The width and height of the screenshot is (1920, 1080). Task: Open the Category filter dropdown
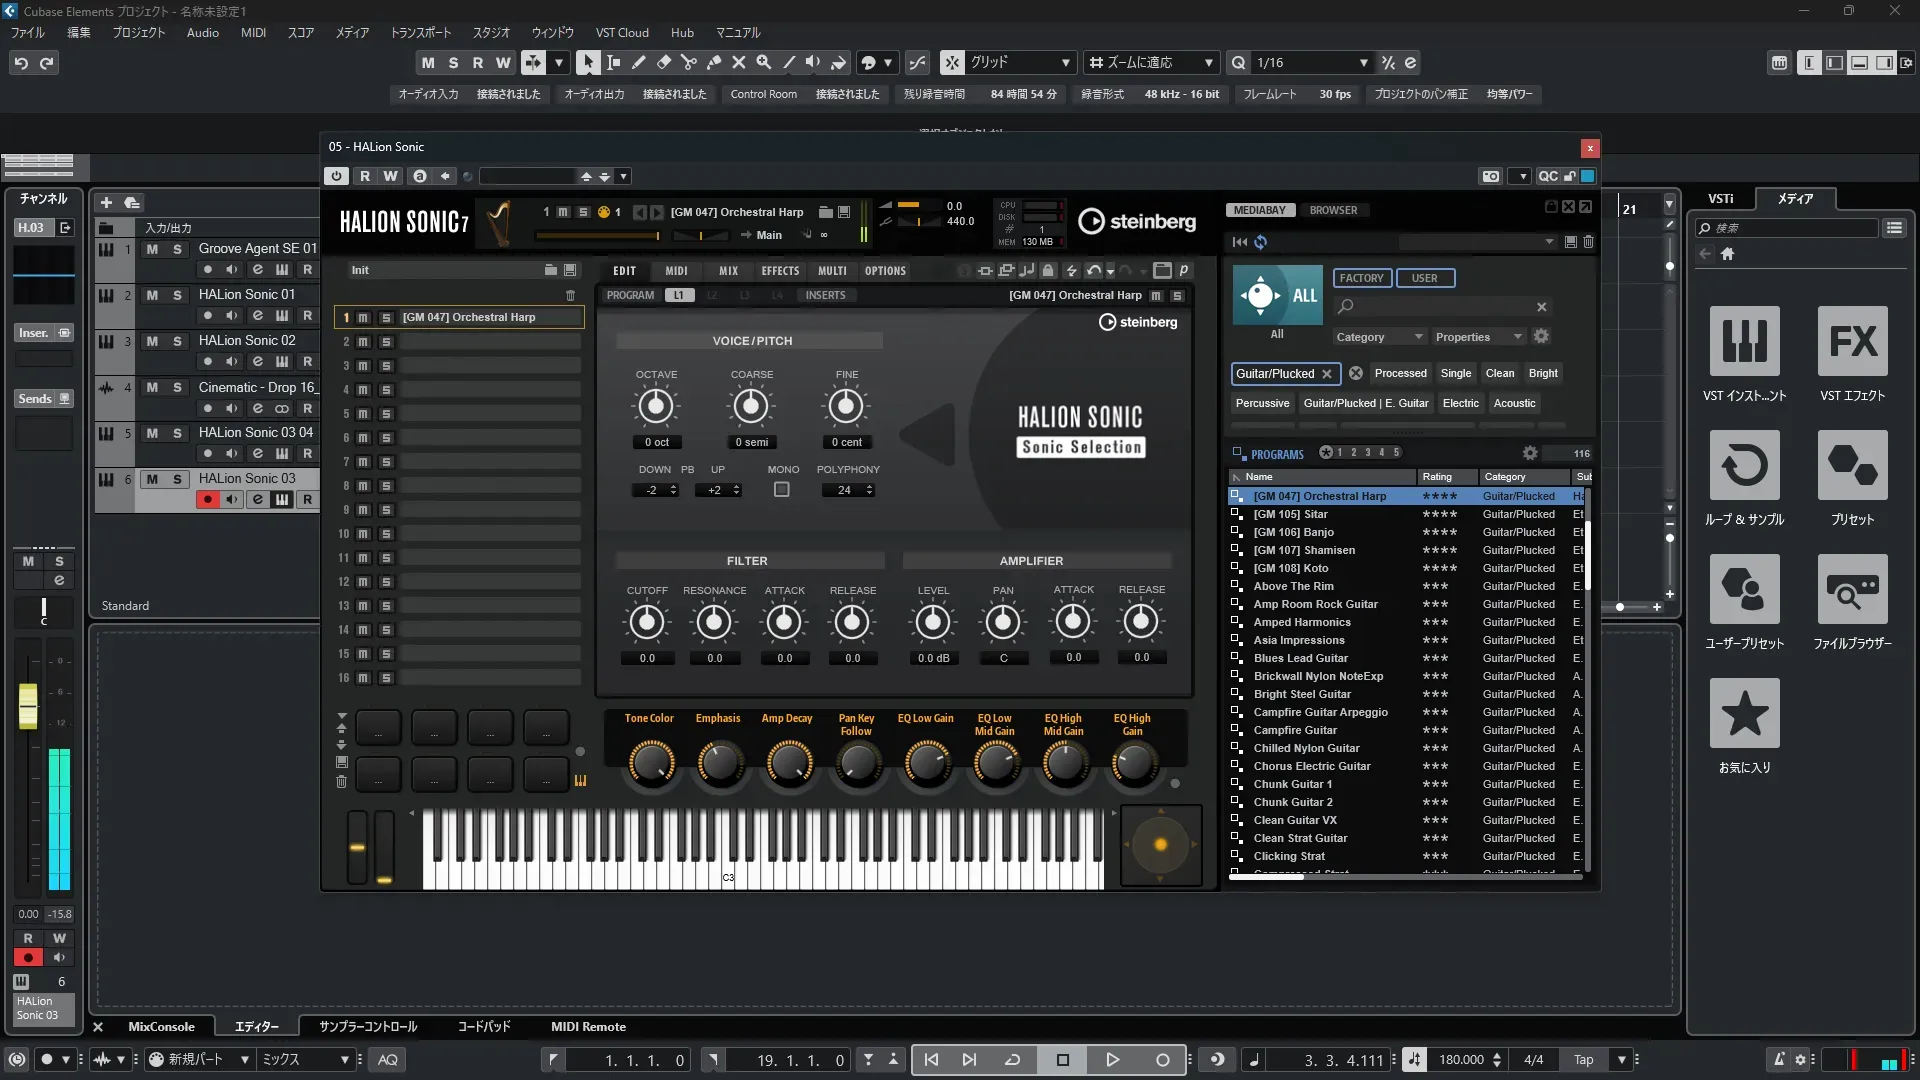[1378, 337]
